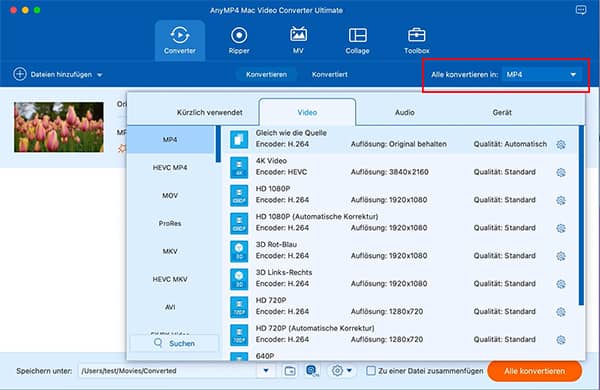
Task: Open settings gear for HD 1080P preset
Action: [561, 200]
